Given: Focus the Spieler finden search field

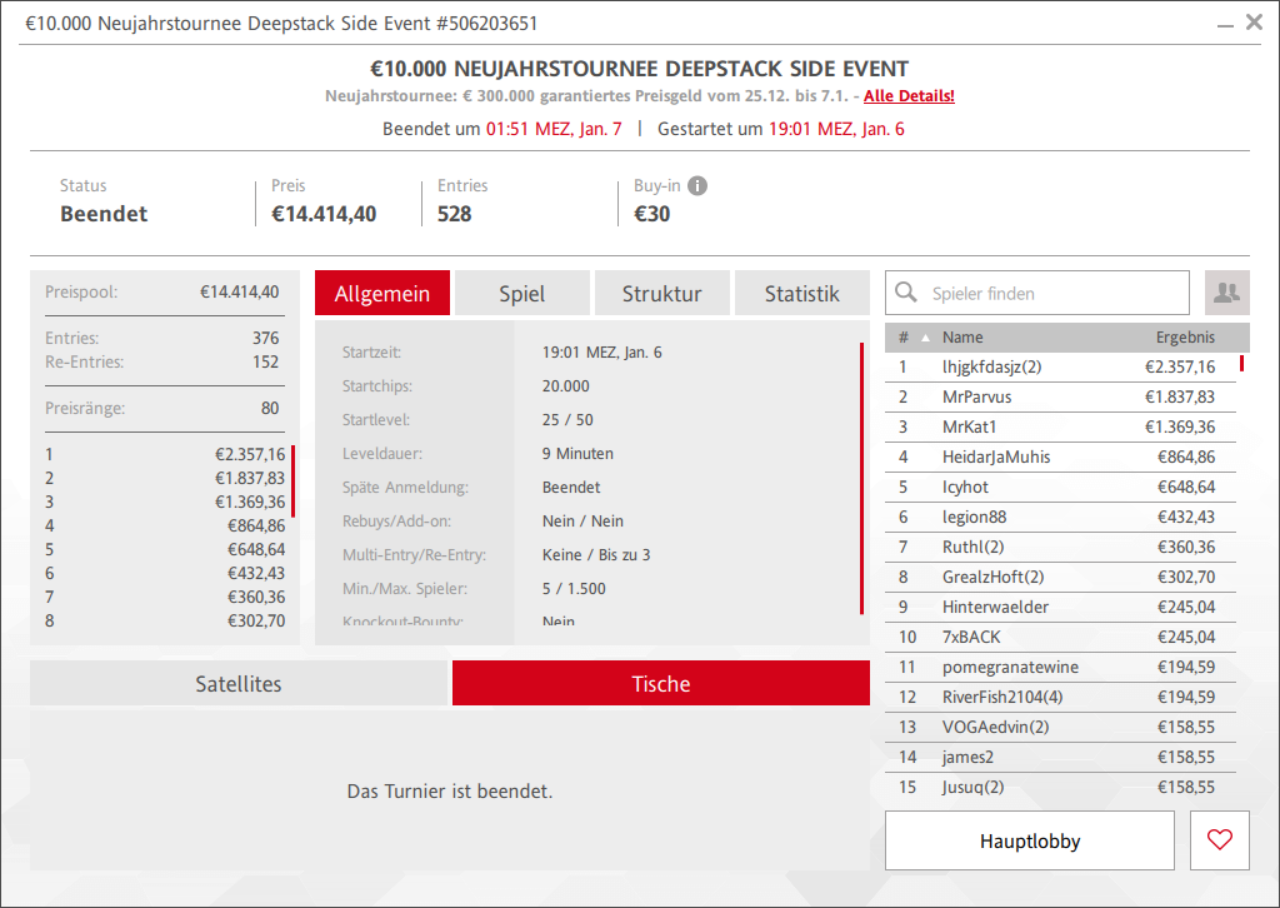Looking at the screenshot, I should 1037,293.
